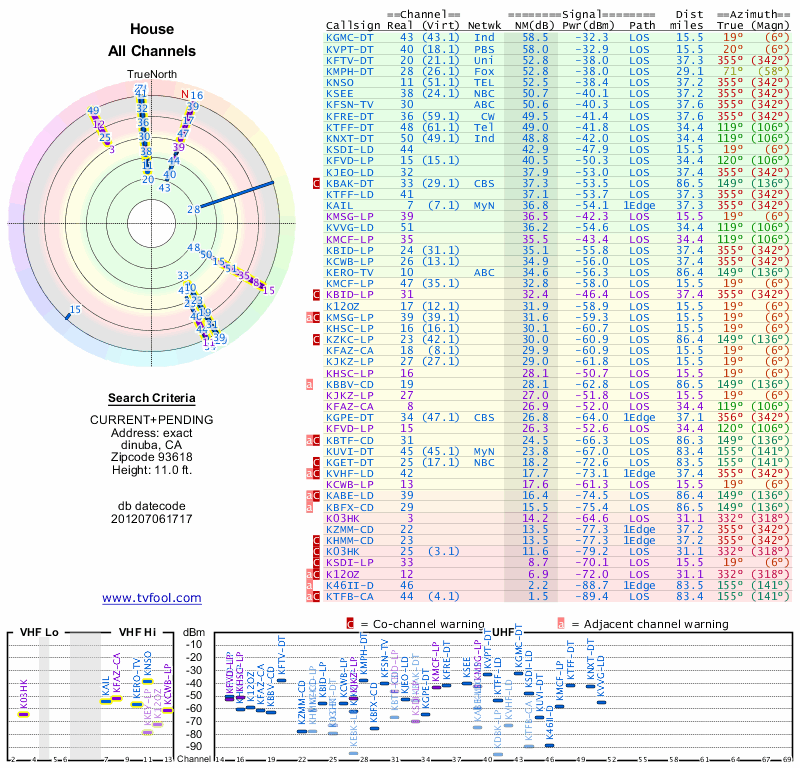Click the pink Adjacent channel warning legend icon

[561, 624]
